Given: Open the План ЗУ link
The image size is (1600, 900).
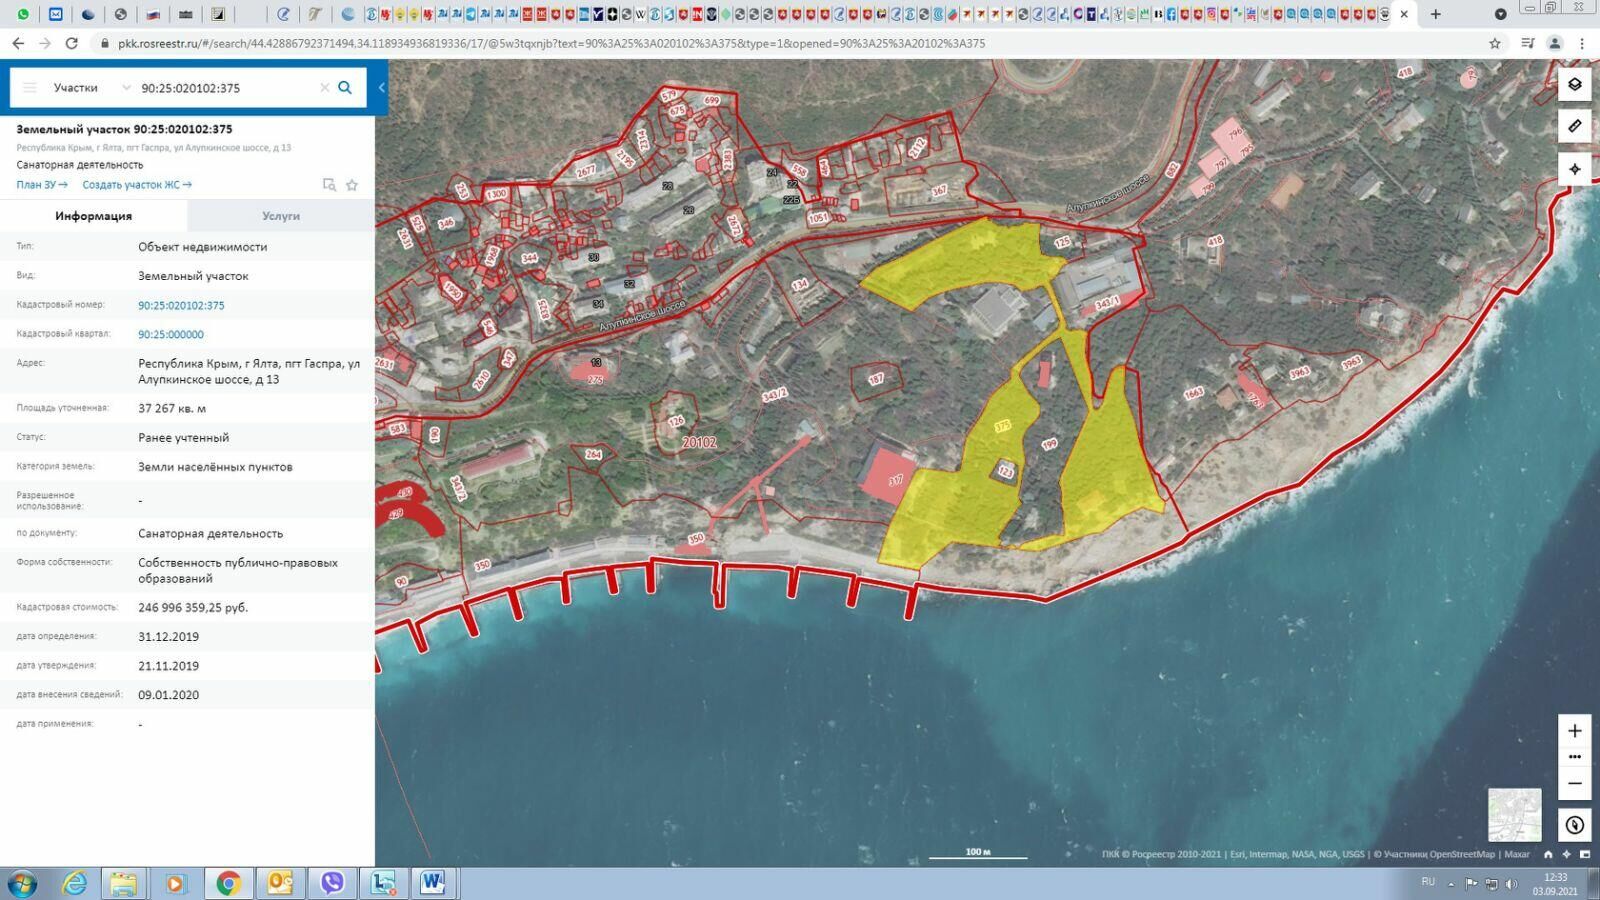Looking at the screenshot, I should pyautogui.click(x=41, y=185).
